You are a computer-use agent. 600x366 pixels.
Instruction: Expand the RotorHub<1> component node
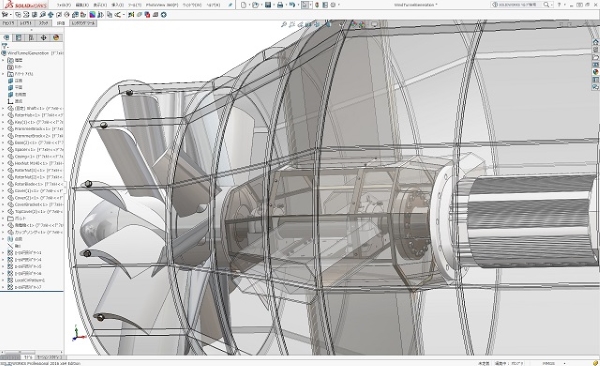(x=3, y=115)
